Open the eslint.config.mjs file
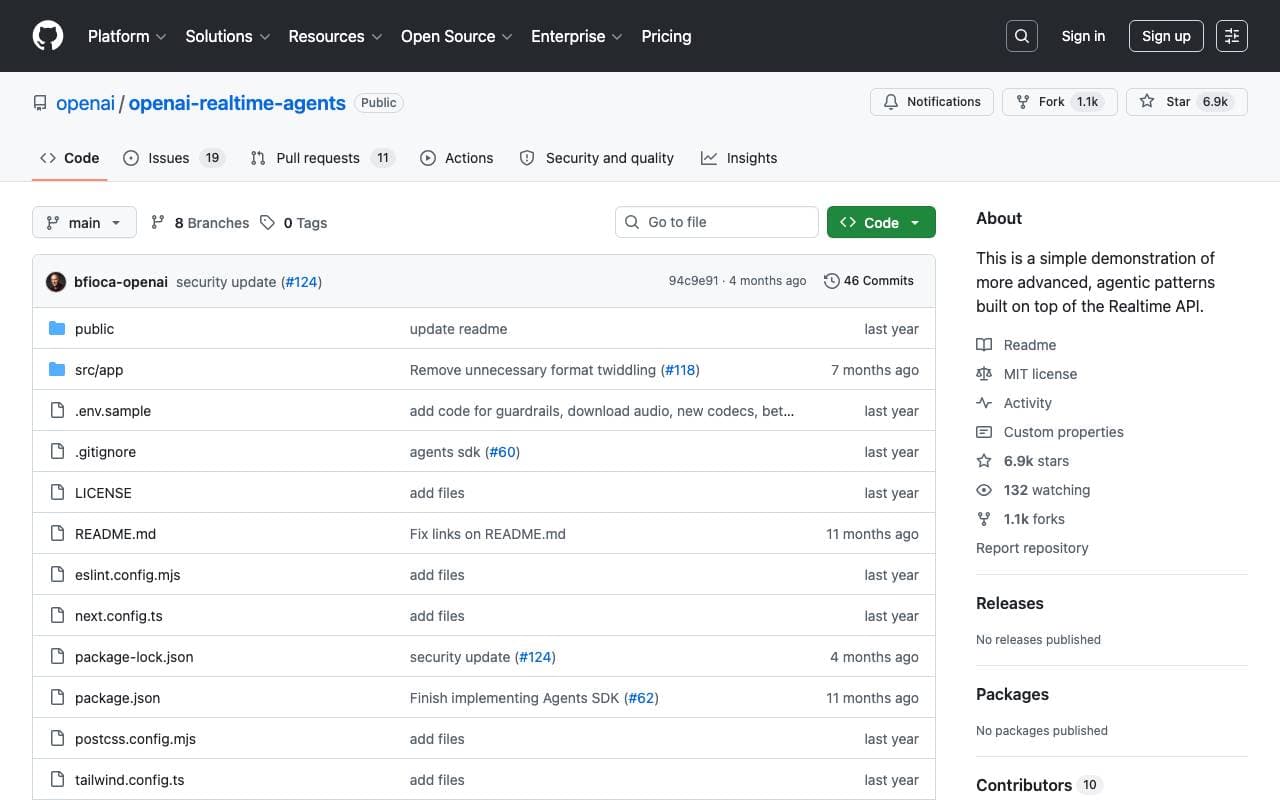Image resolution: width=1280 pixels, height=800 pixels. pos(127,575)
